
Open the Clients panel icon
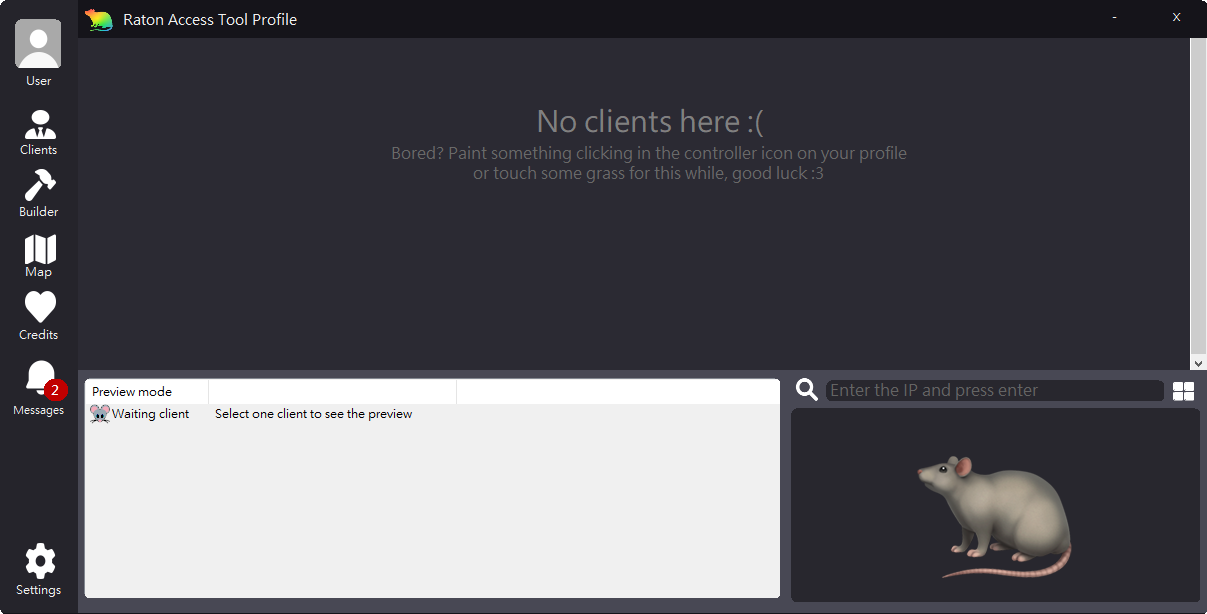click(39, 124)
